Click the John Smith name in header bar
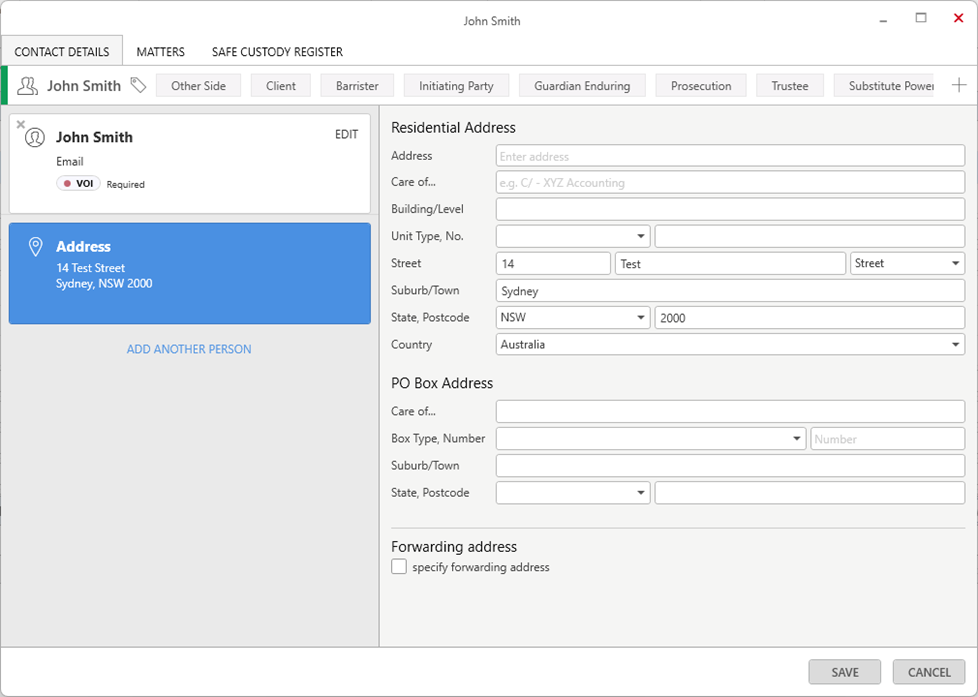 [84, 85]
